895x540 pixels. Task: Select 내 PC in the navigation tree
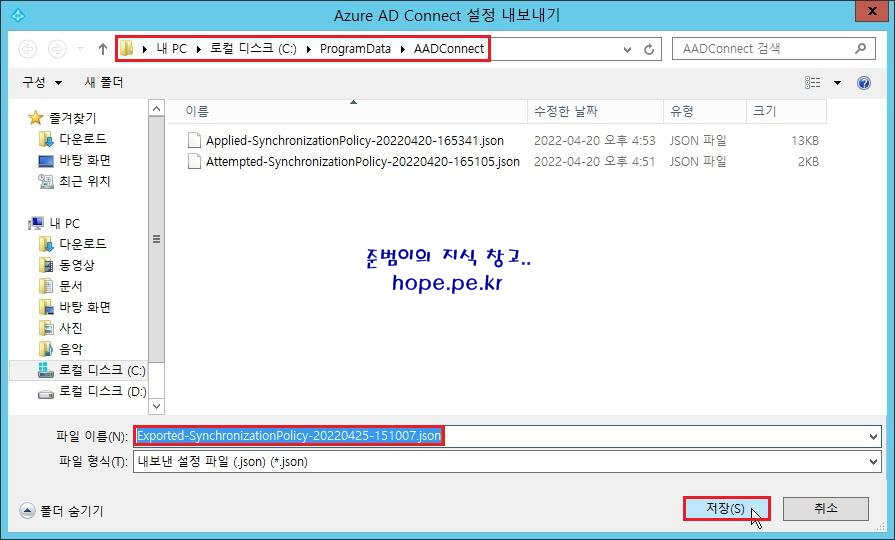point(64,223)
